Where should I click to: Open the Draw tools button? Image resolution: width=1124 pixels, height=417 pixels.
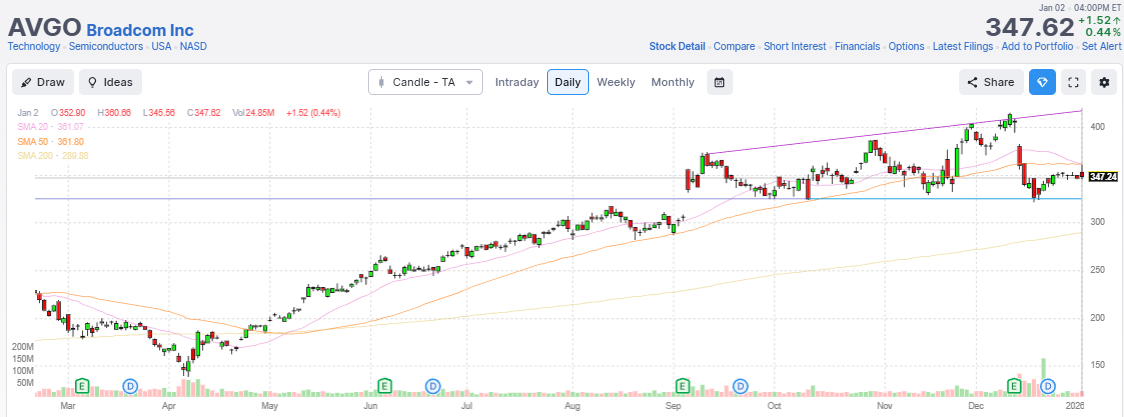43,82
